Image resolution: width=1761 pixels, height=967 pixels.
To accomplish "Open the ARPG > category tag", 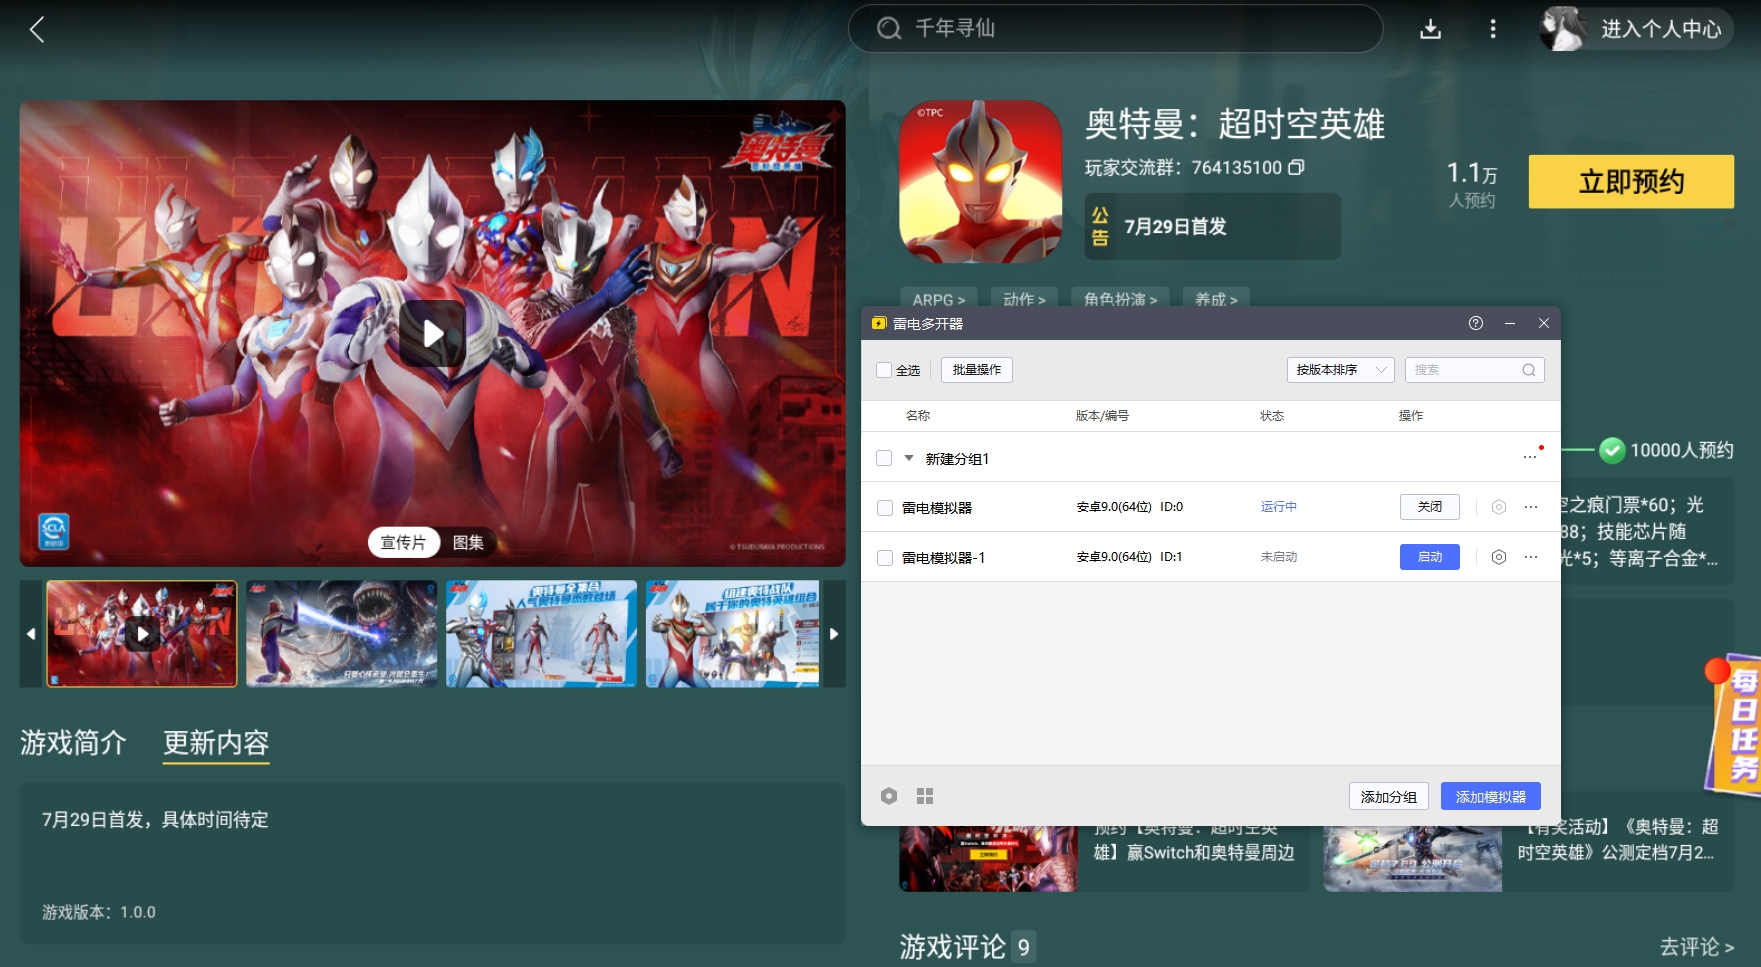I will pos(939,298).
